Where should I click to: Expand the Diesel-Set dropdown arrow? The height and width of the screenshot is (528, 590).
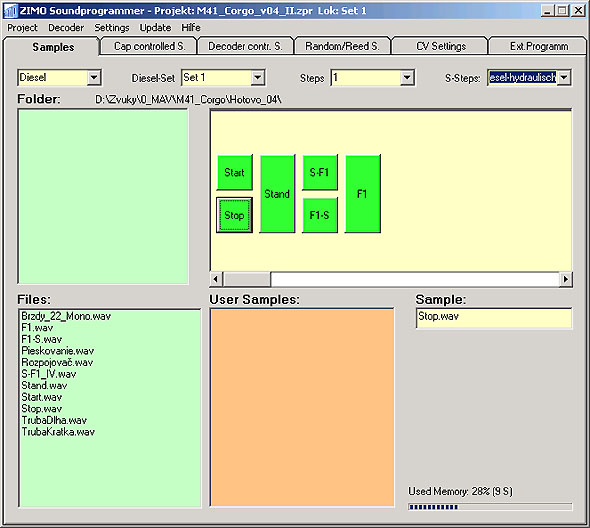257,78
